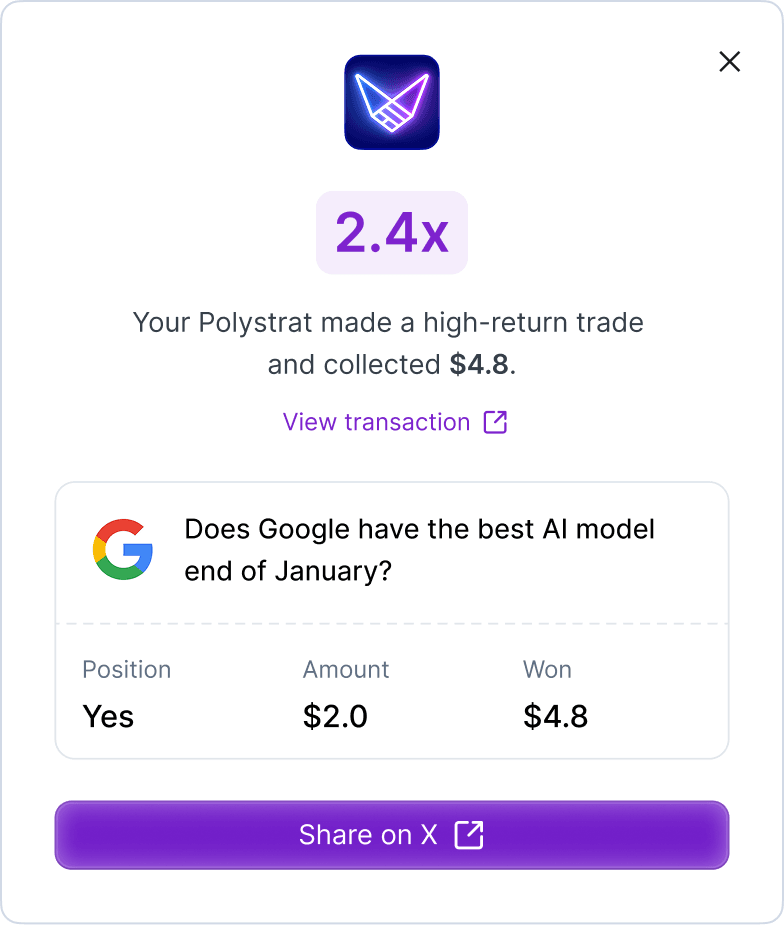Click the share arrow icon on the purple button
This screenshot has height=925, width=784.
(x=469, y=833)
